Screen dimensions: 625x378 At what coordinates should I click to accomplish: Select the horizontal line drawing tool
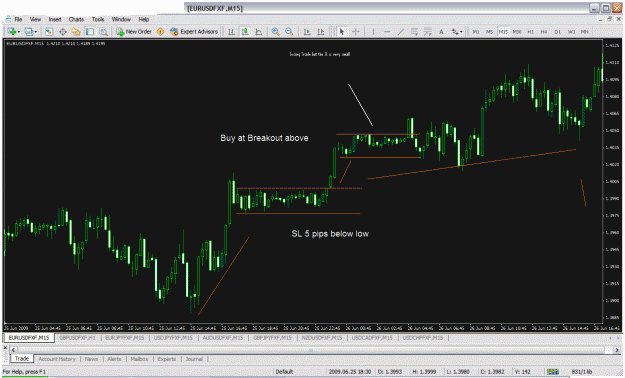[x=387, y=32]
